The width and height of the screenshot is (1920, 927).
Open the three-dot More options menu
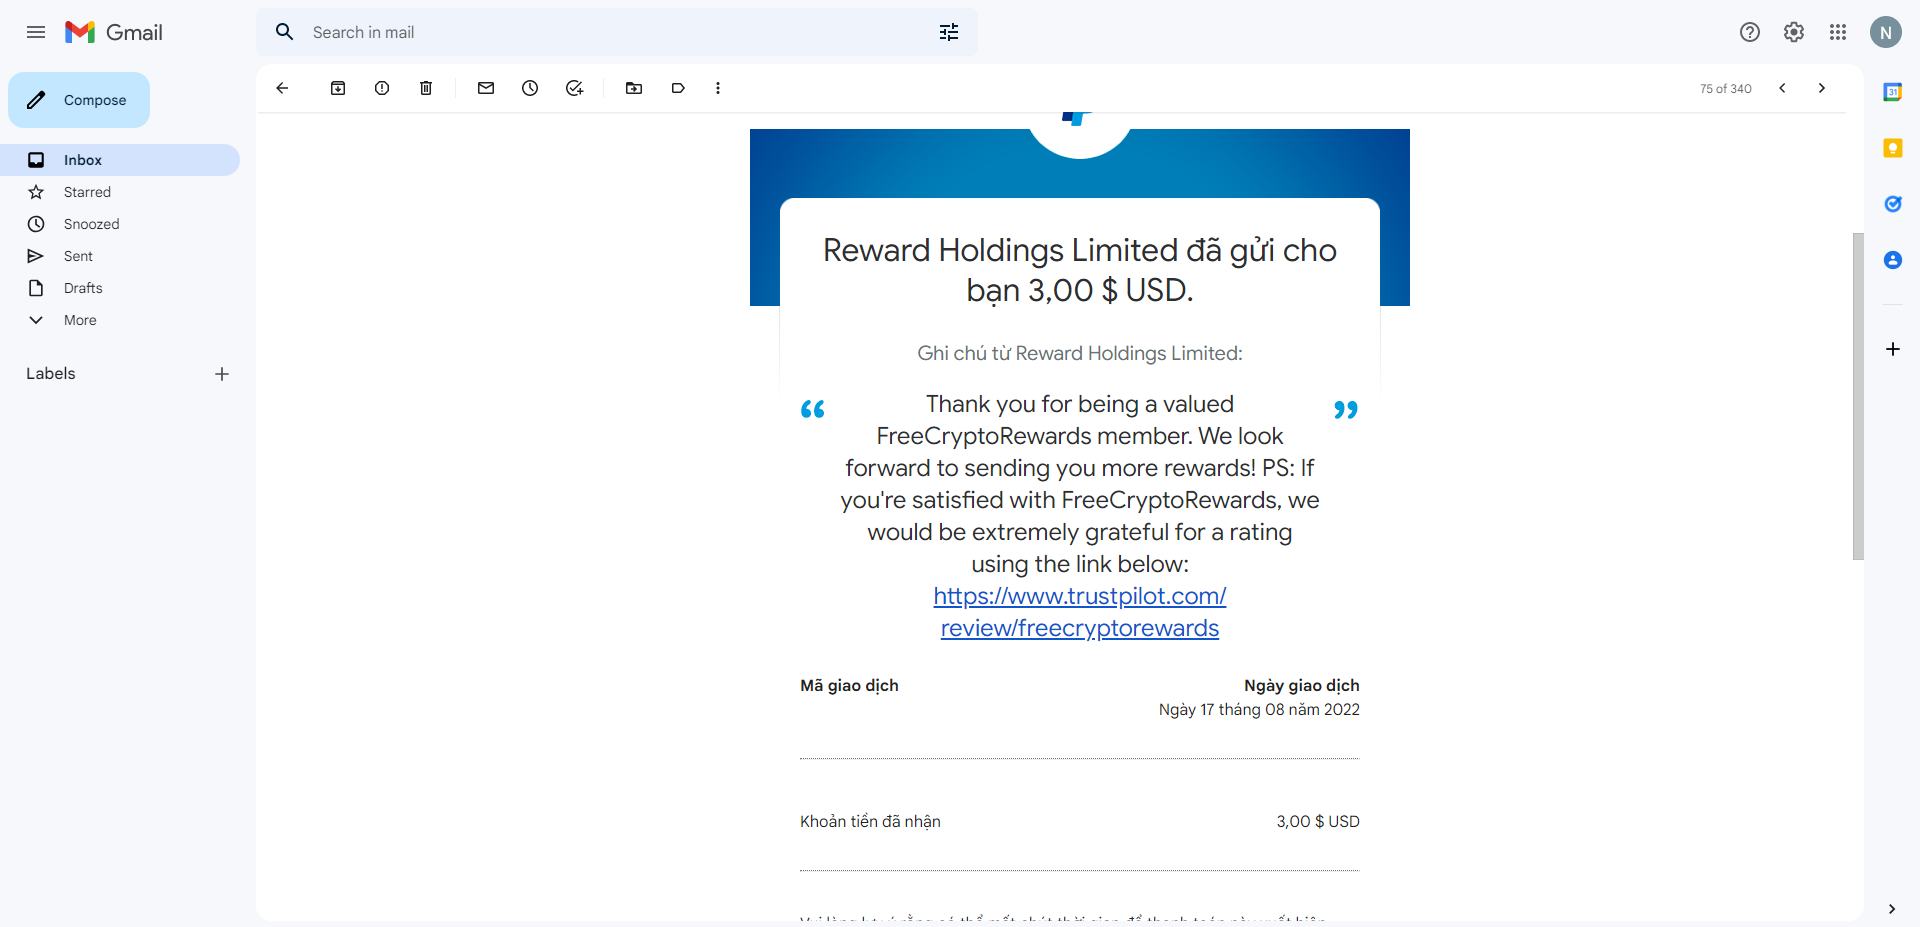pyautogui.click(x=718, y=88)
